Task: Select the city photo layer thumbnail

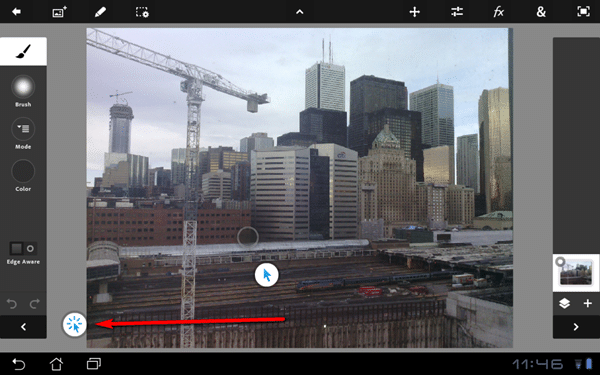Action: click(x=576, y=273)
